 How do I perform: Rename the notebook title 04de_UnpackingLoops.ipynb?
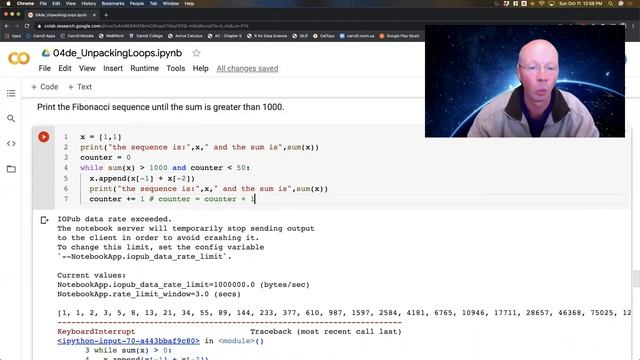coord(118,53)
